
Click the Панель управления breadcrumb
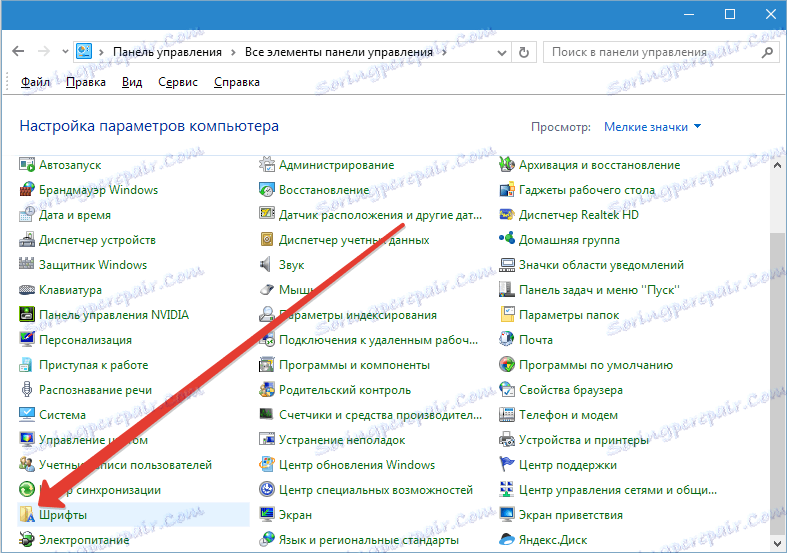click(x=167, y=52)
